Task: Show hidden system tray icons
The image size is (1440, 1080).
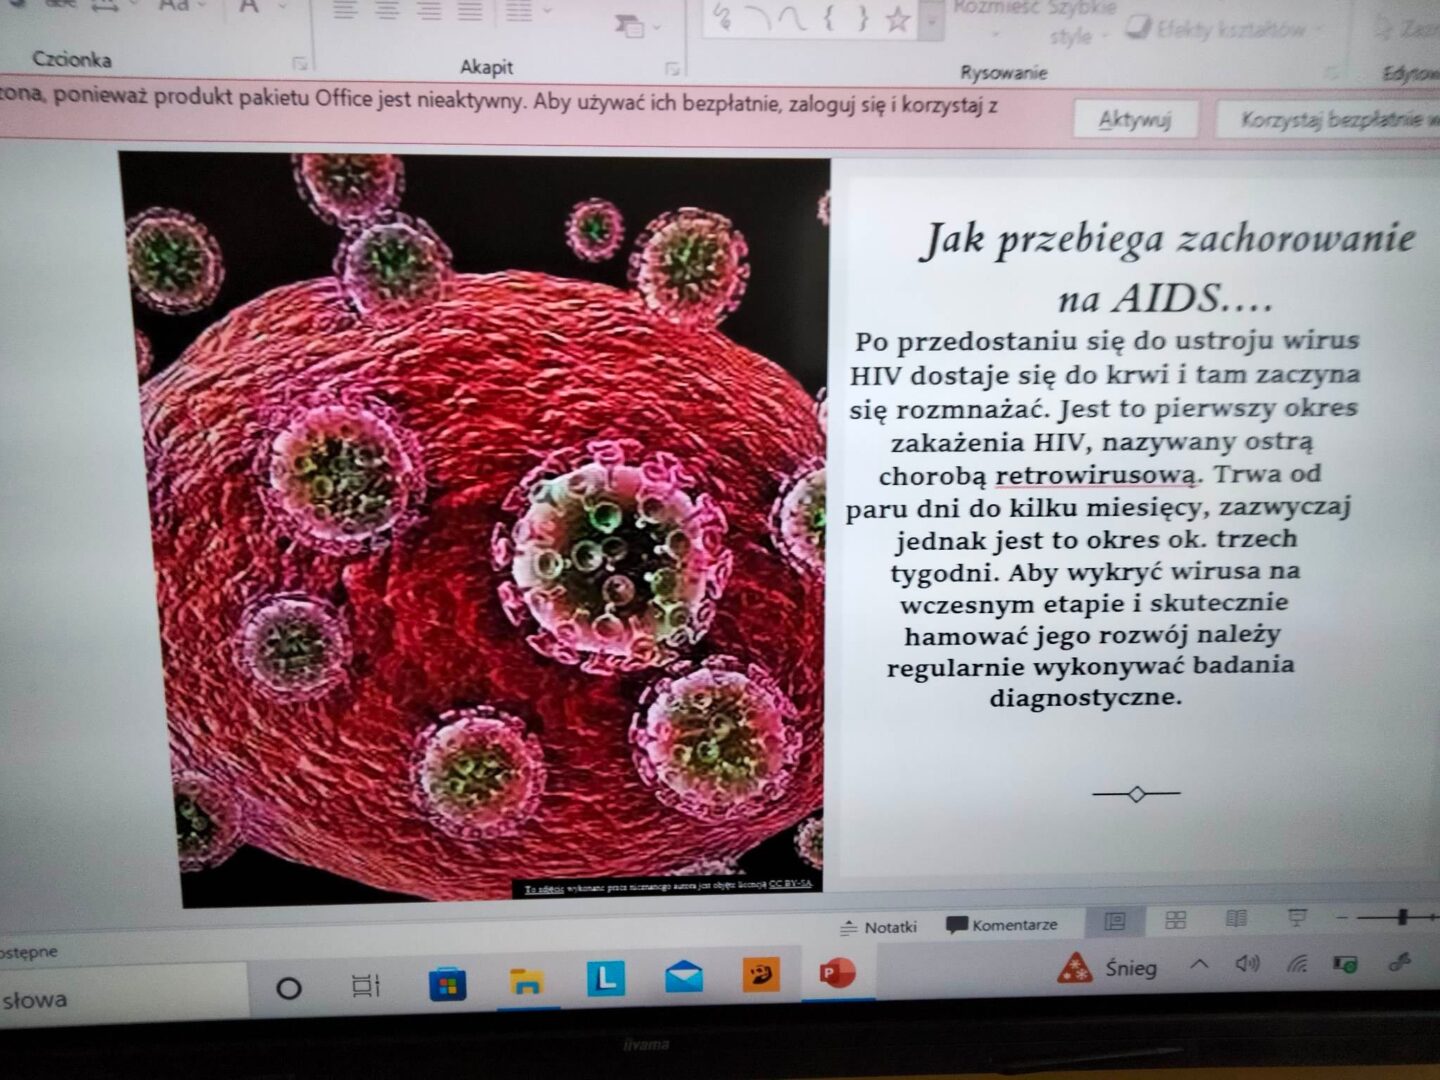Action: [1199, 965]
